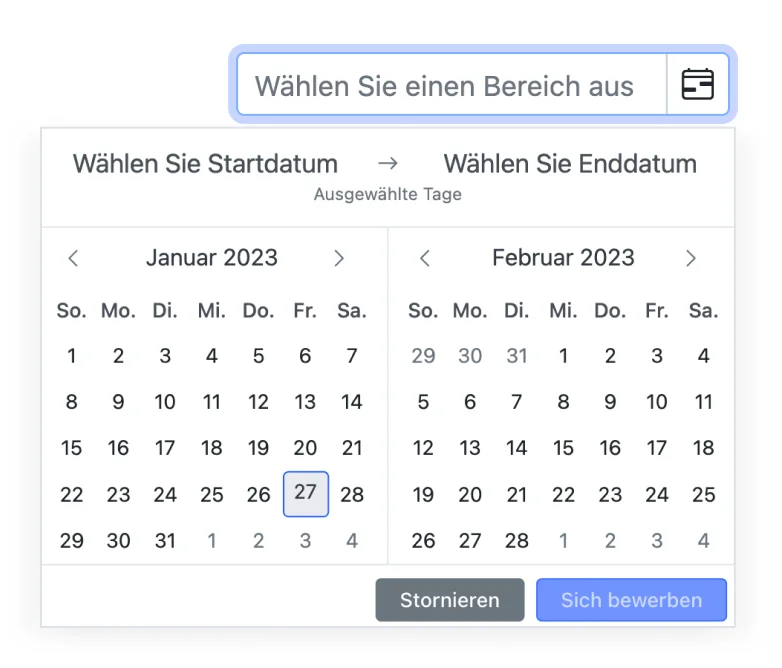The width and height of the screenshot is (782, 668).
Task: Go to next month from Februar 2023
Action: [691, 258]
